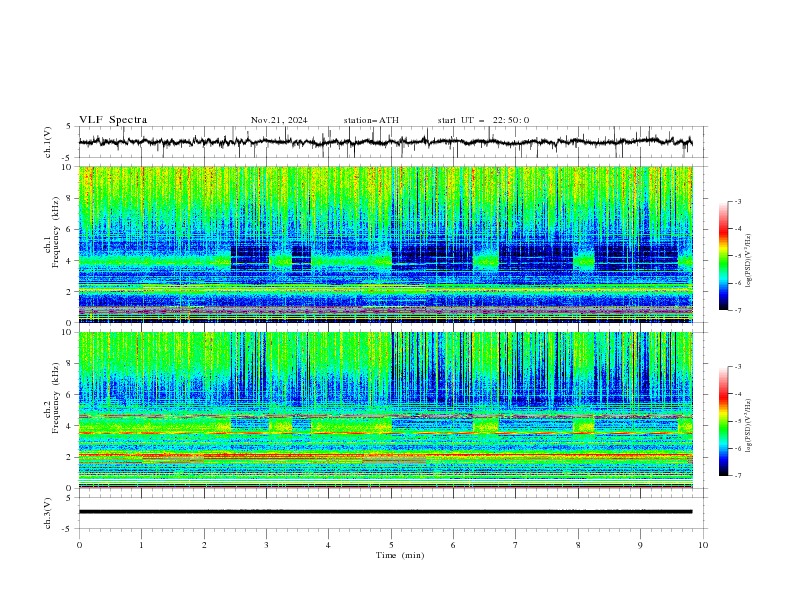Click the 'Time (min)' x-axis title
The width and height of the screenshot is (792, 612).
point(400,555)
